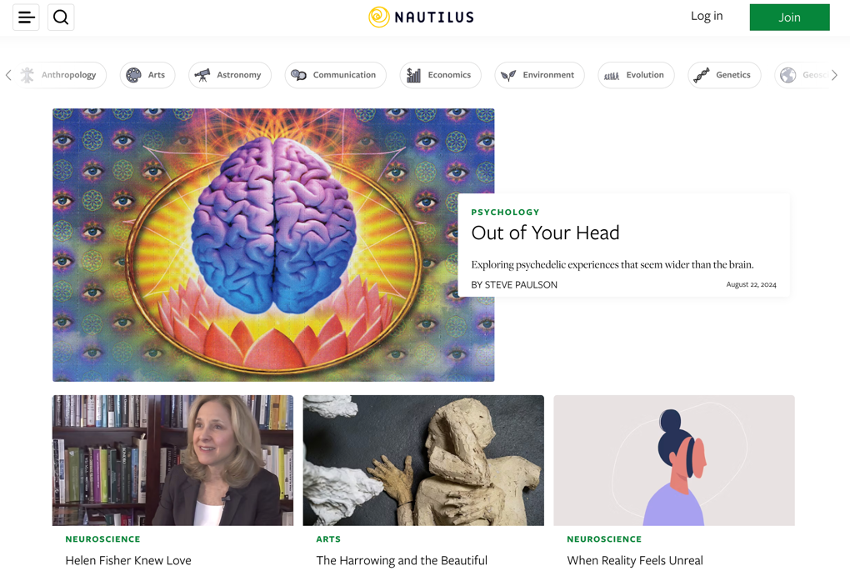Open the woman illustration thumbnail
Image resolution: width=850 pixels, height=582 pixels.
point(674,460)
